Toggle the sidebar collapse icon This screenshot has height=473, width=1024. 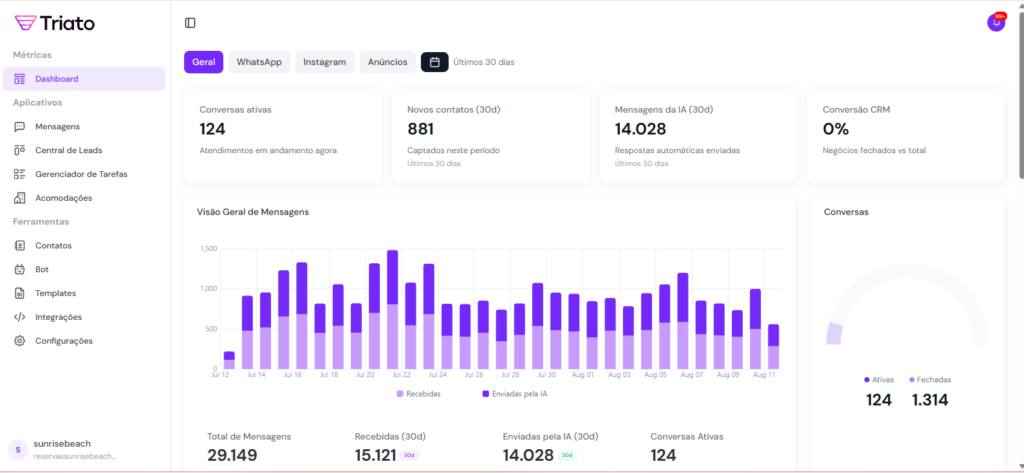(x=190, y=23)
